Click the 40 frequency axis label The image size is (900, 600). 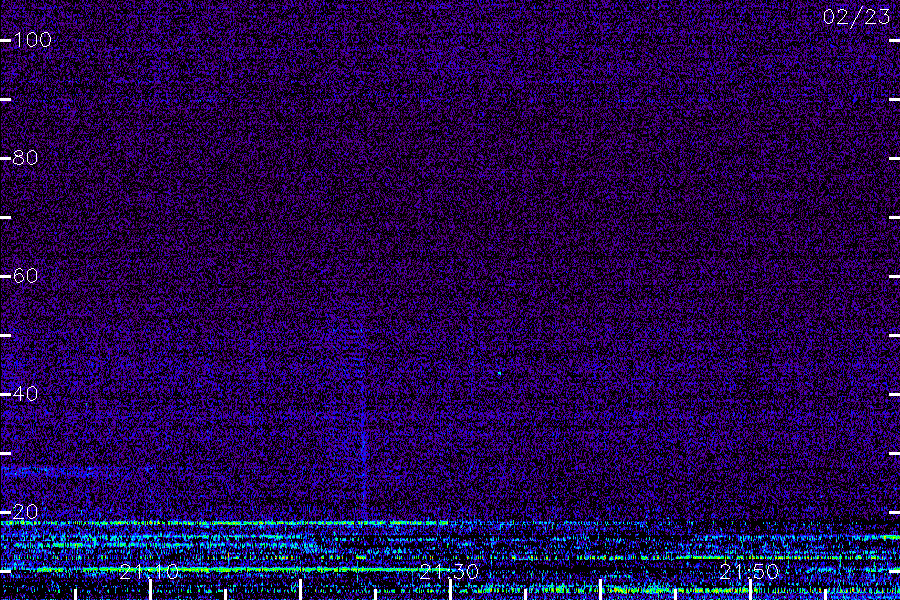tap(25, 393)
